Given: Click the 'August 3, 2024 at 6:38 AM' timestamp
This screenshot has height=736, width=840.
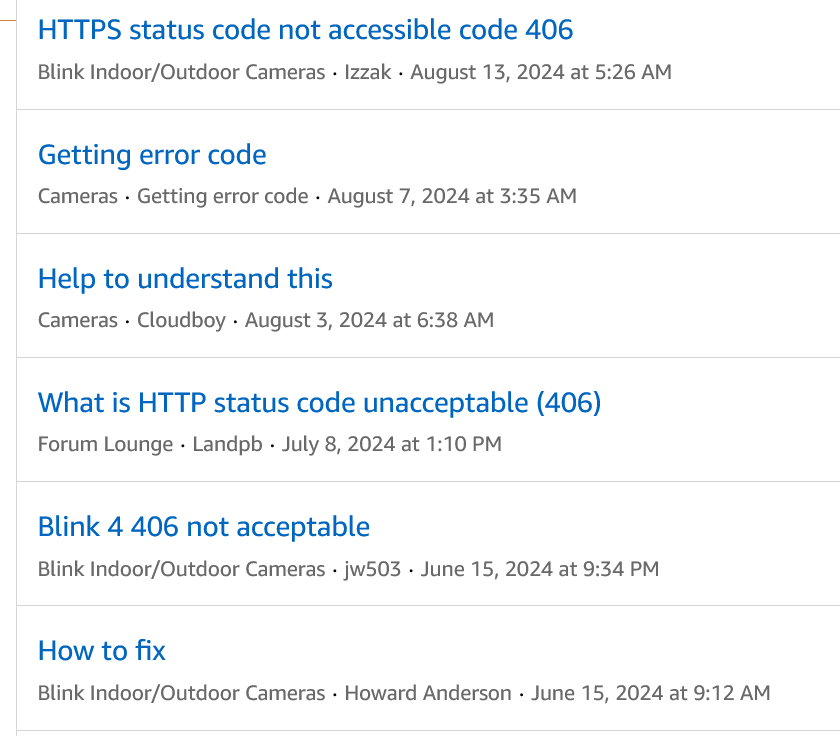Looking at the screenshot, I should point(369,320).
